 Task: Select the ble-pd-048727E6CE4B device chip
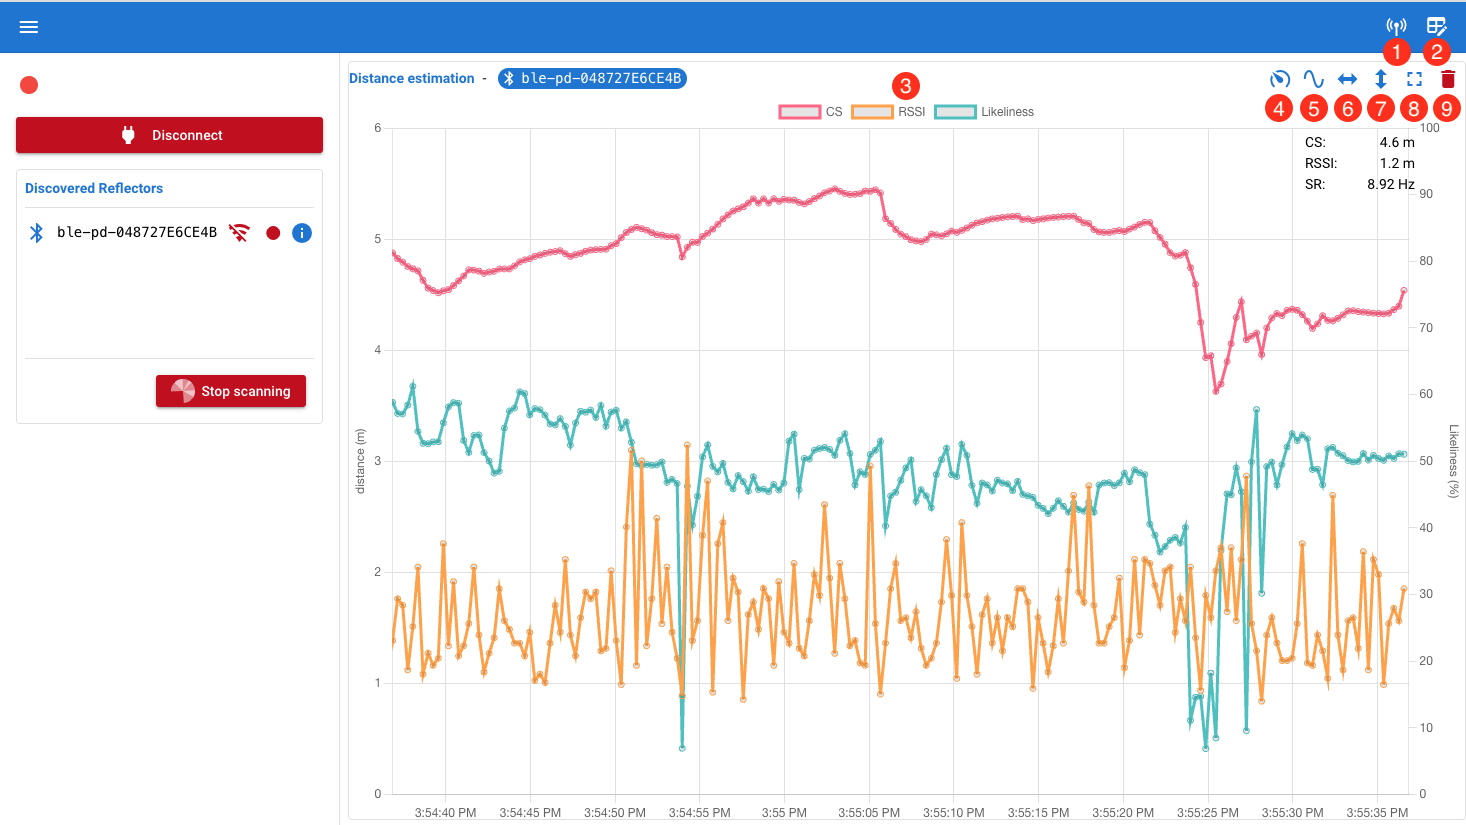click(592, 78)
